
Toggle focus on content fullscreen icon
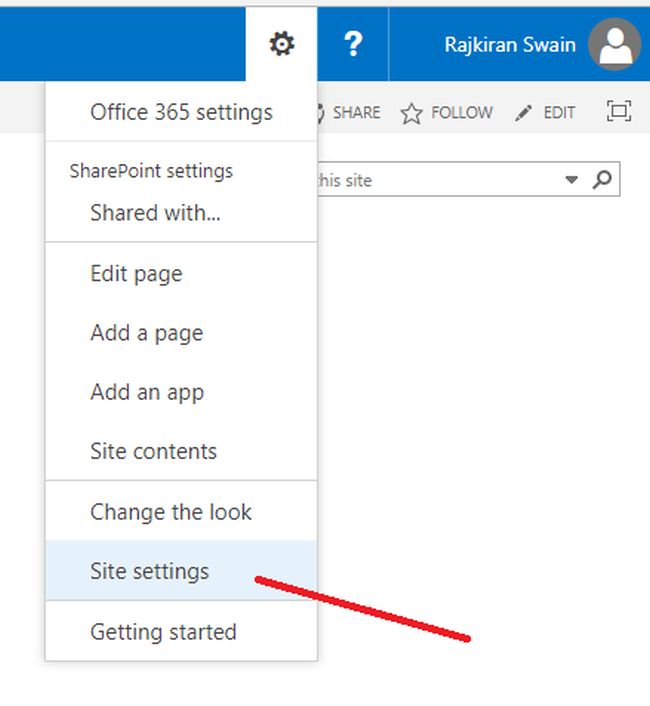point(618,111)
